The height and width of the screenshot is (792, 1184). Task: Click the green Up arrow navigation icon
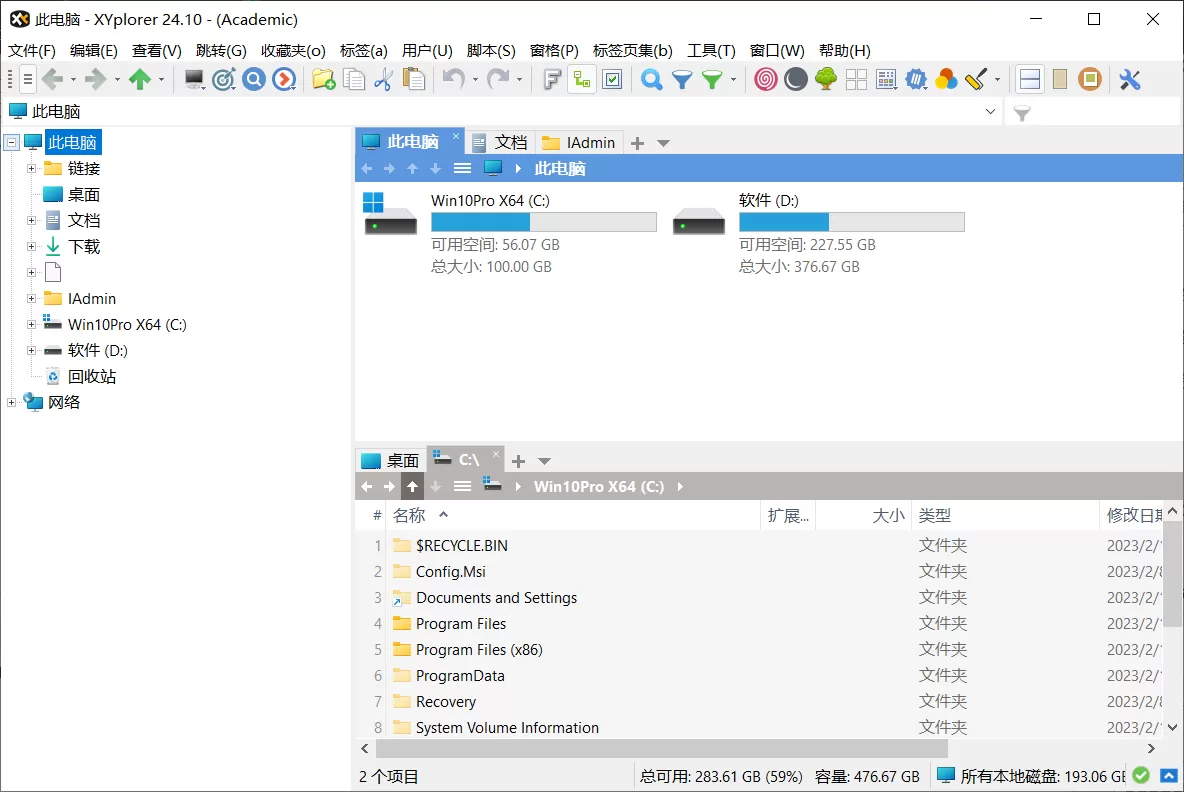[141, 79]
